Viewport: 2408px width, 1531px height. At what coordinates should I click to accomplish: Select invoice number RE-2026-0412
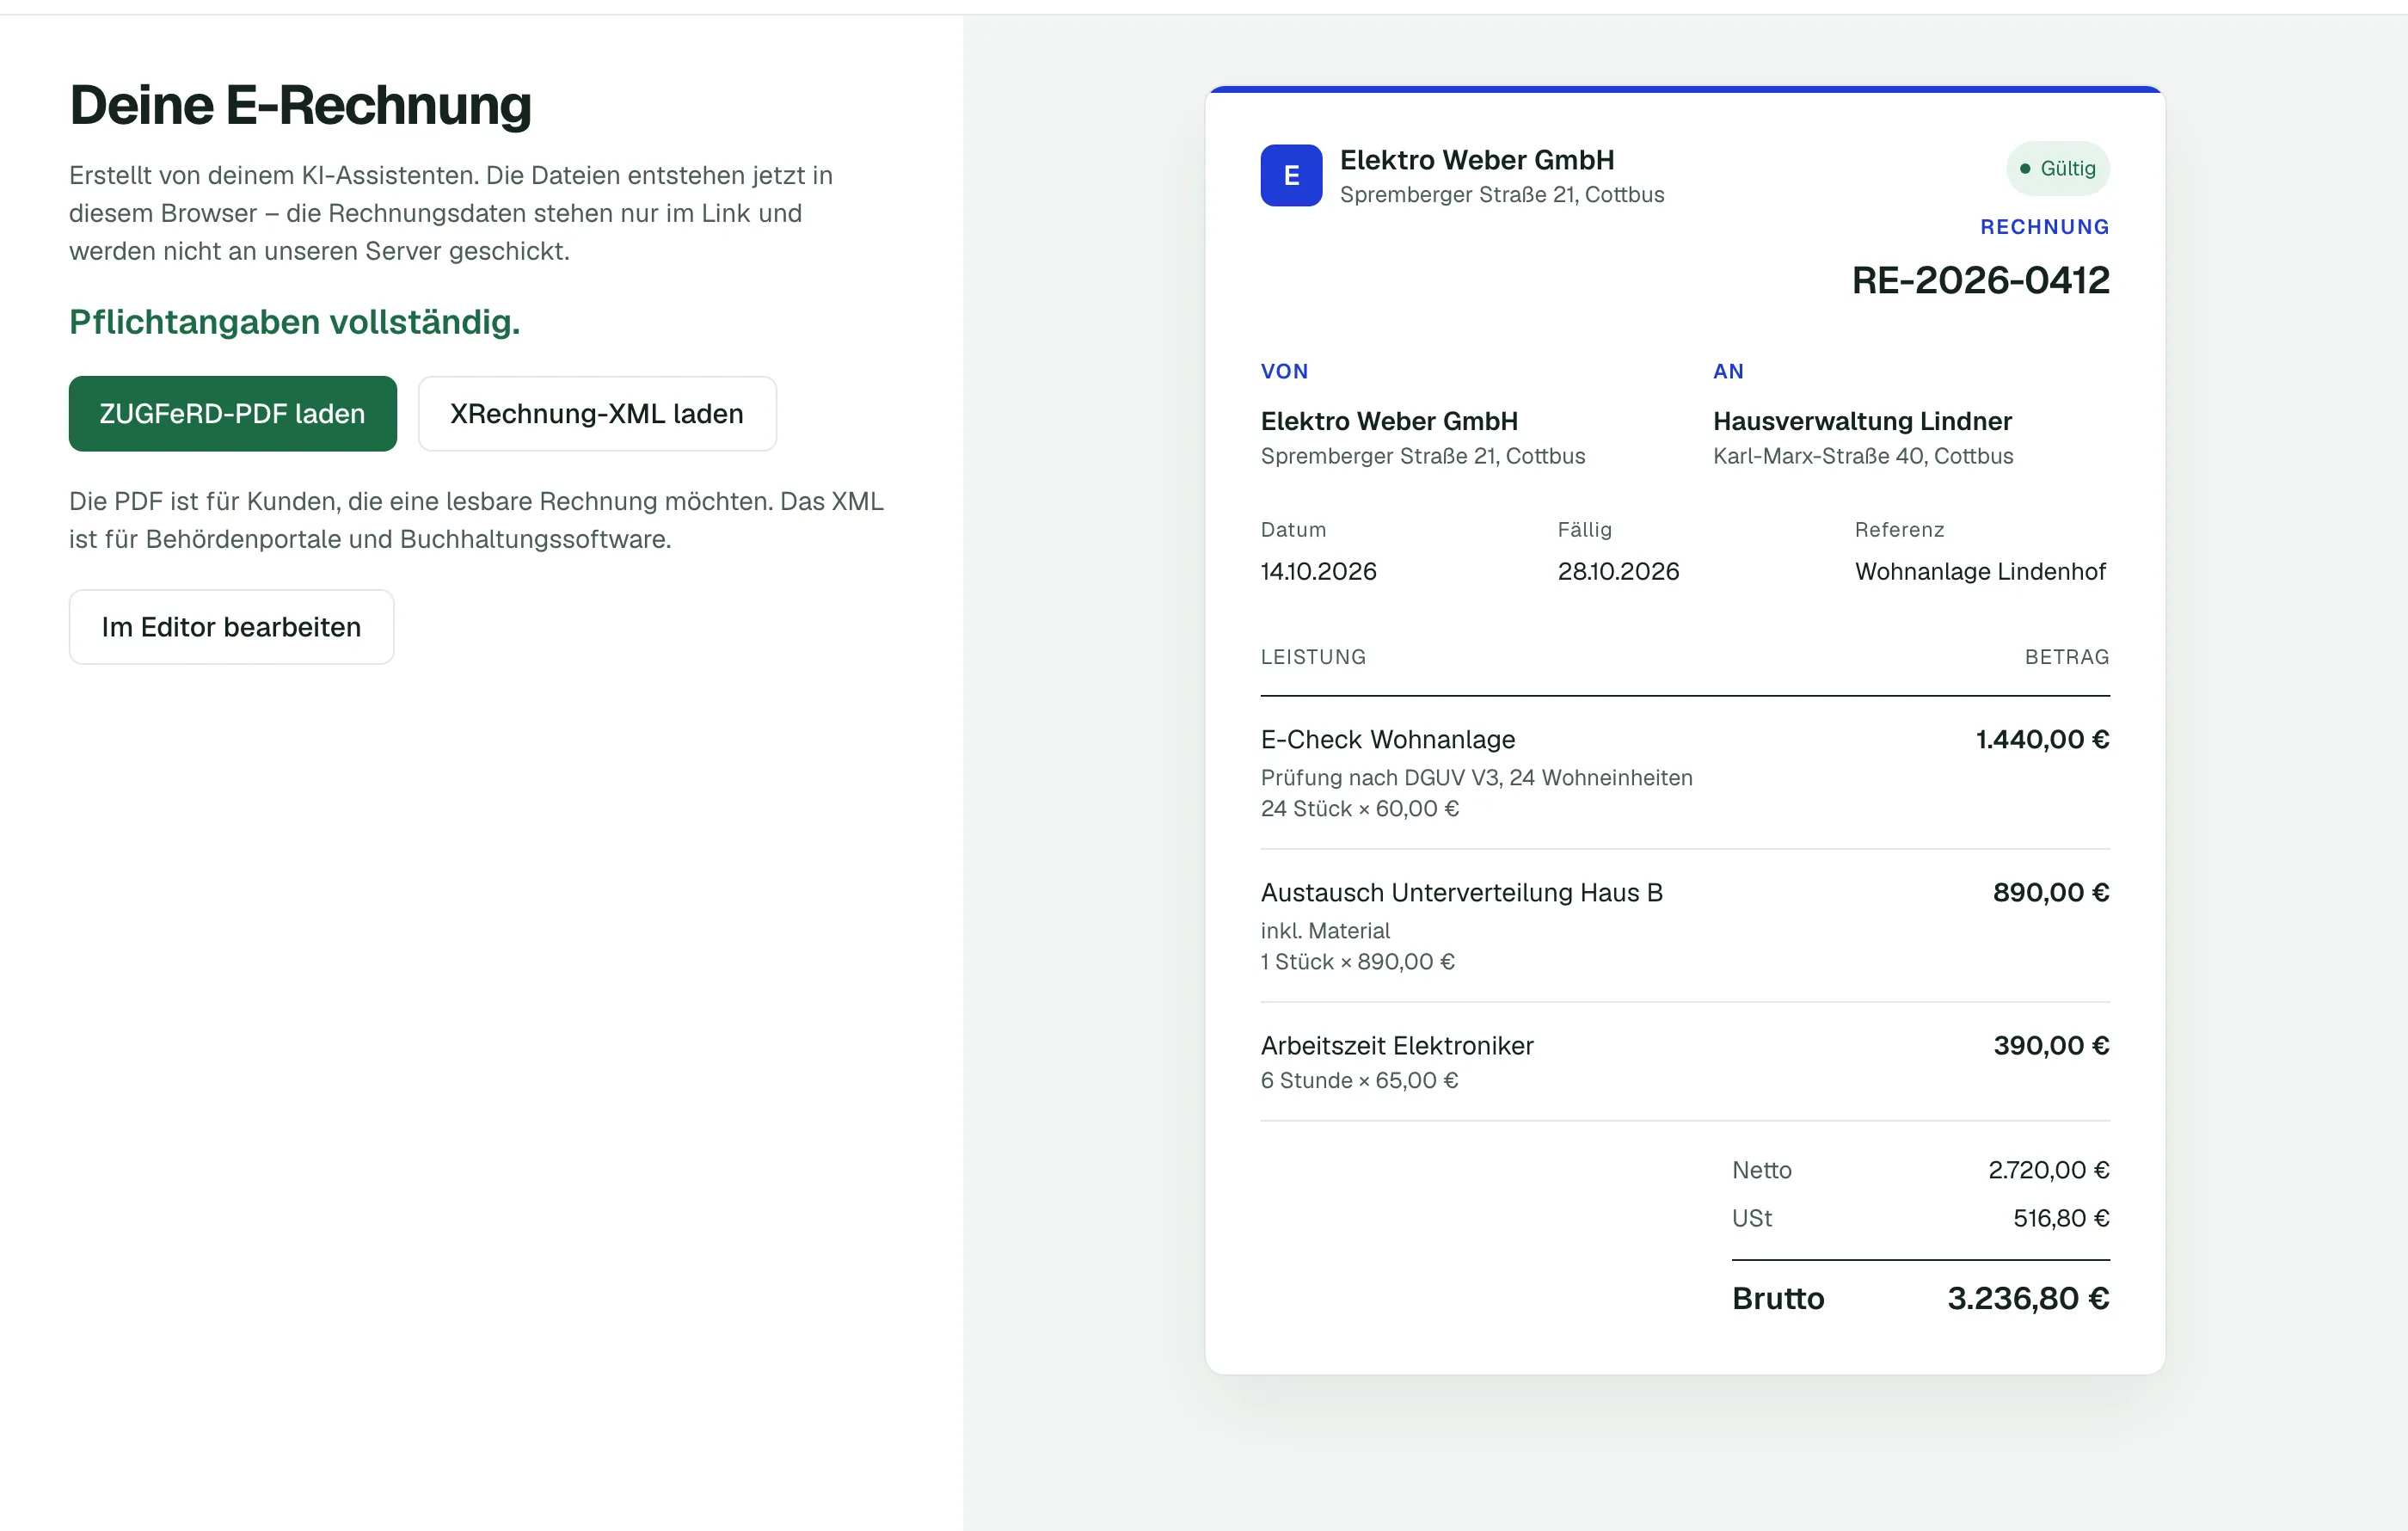pos(1980,280)
